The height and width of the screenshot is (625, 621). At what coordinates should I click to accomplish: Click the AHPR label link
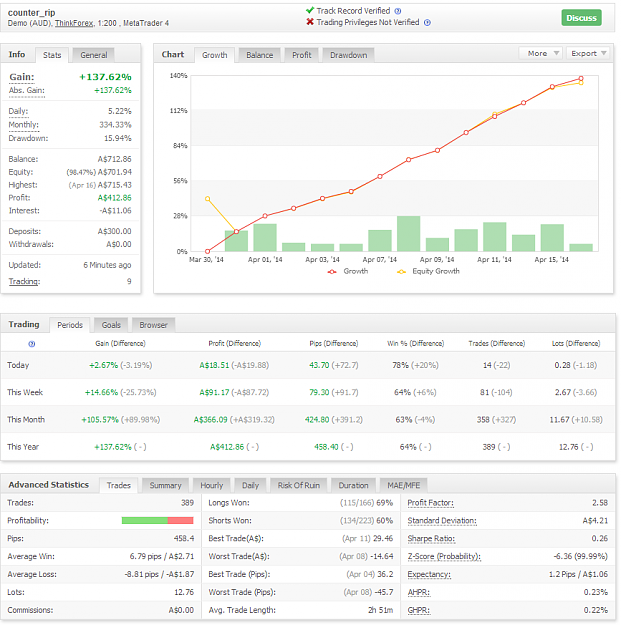[419, 592]
